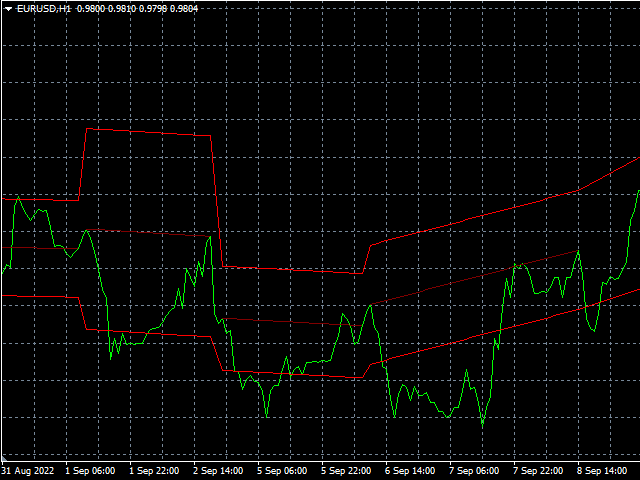The height and width of the screenshot is (480, 640).
Task: Click the 1 Sep 22:00 time label
Action: [x=154, y=470]
